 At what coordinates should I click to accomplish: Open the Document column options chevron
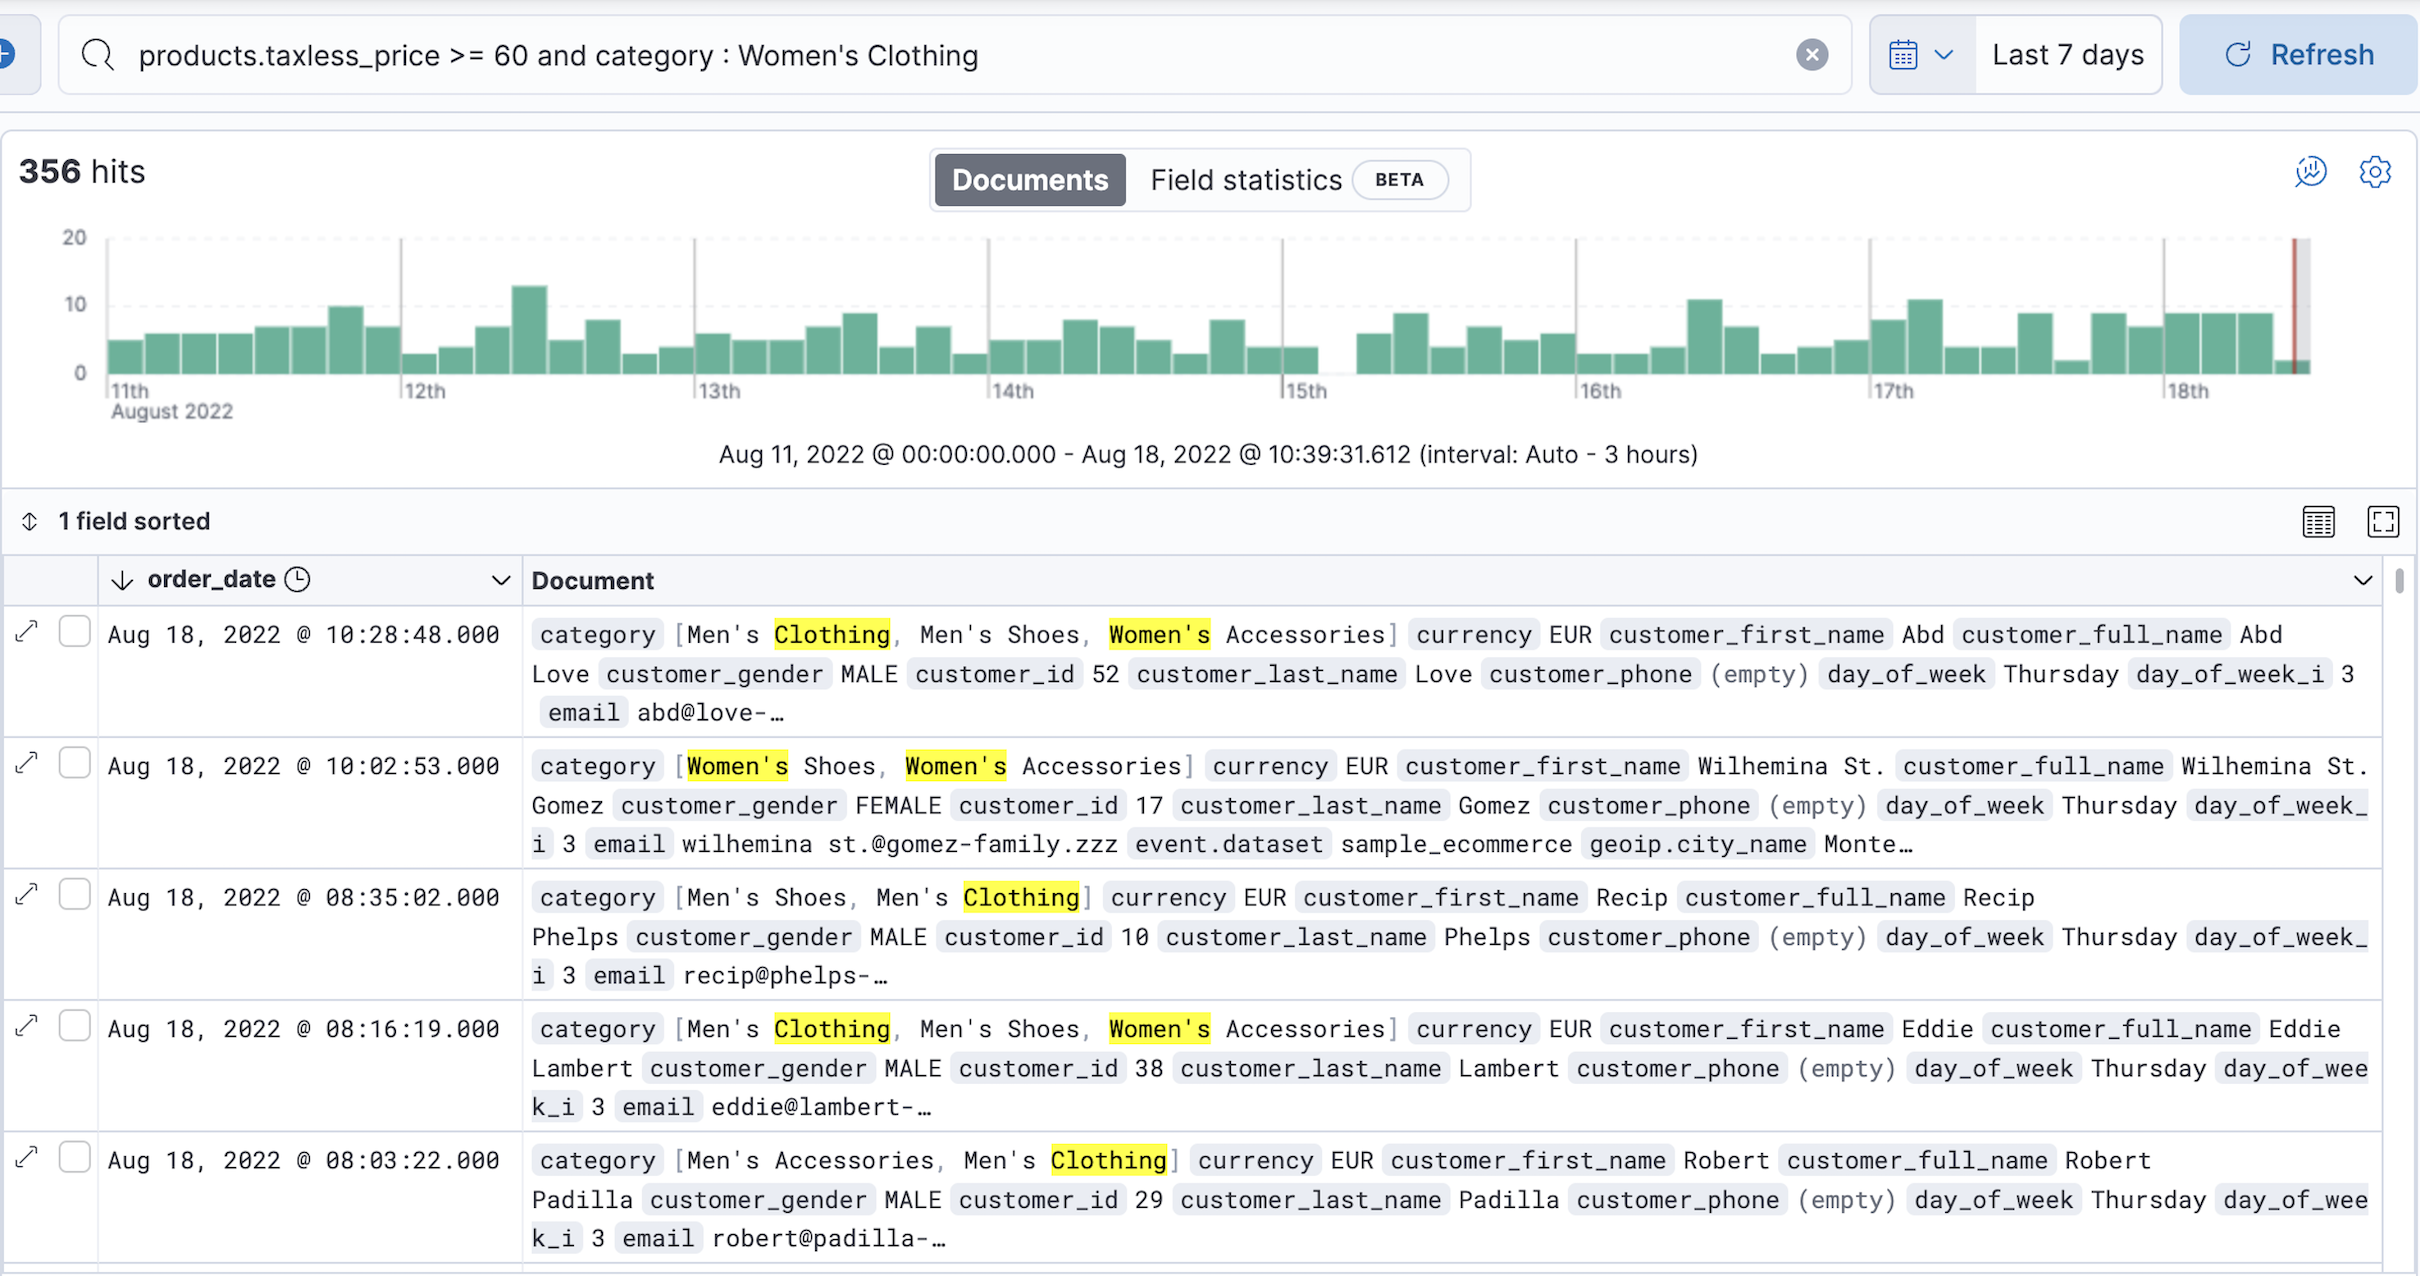(x=2362, y=581)
